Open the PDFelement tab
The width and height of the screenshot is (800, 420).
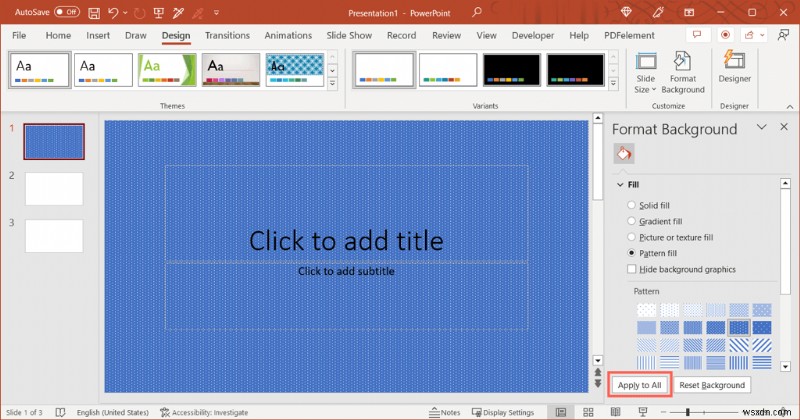(x=629, y=35)
